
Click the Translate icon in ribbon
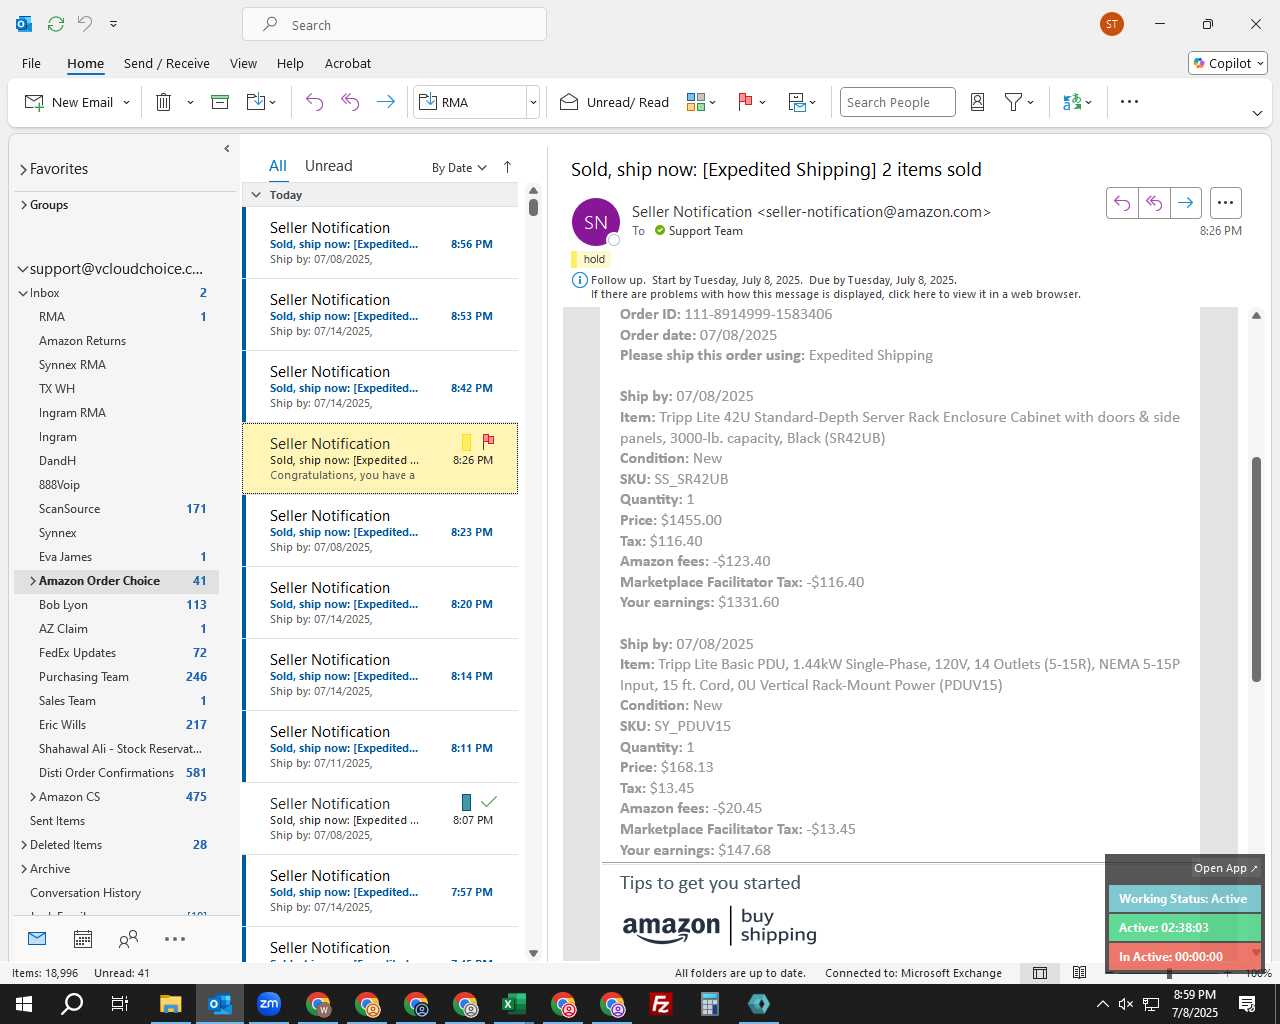tap(1072, 102)
